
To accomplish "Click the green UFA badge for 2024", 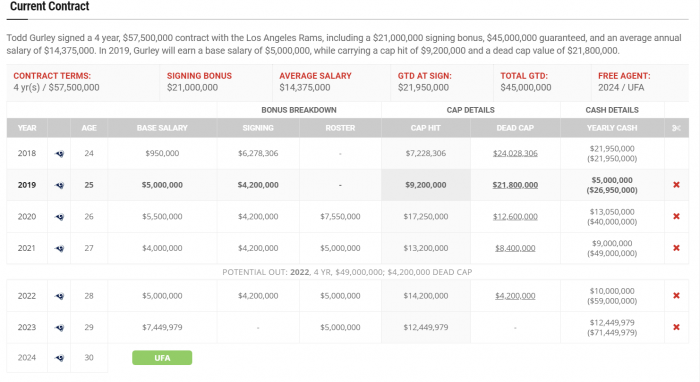I will [162, 358].
